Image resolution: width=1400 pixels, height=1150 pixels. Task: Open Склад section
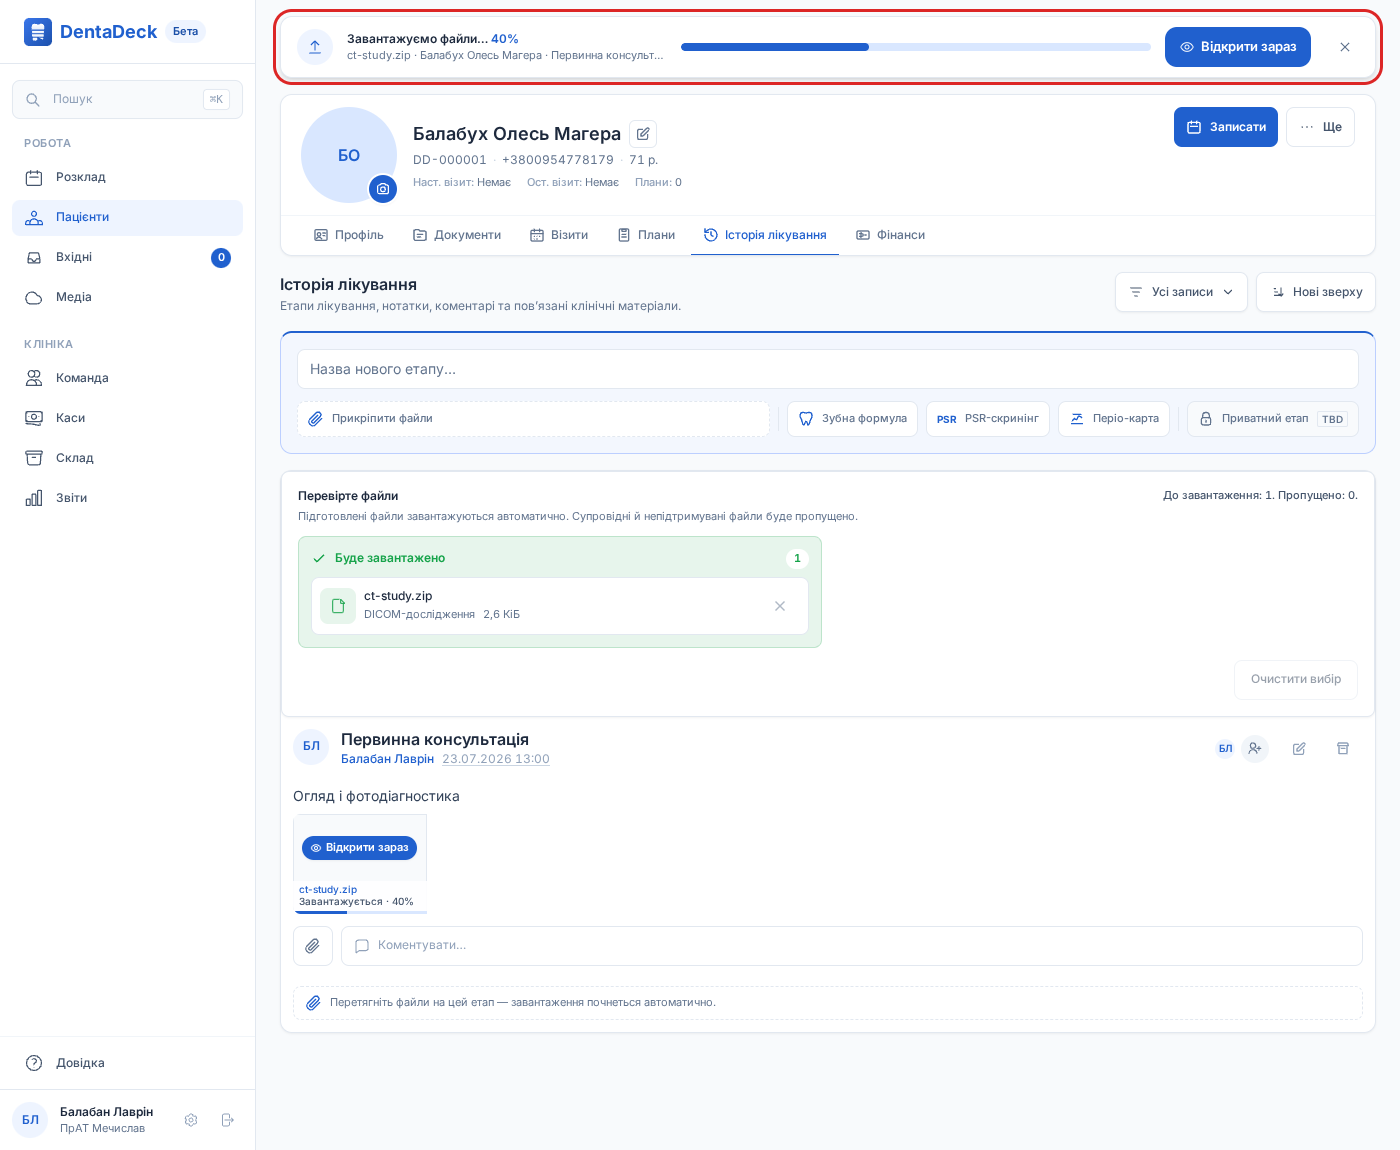pyautogui.click(x=128, y=458)
